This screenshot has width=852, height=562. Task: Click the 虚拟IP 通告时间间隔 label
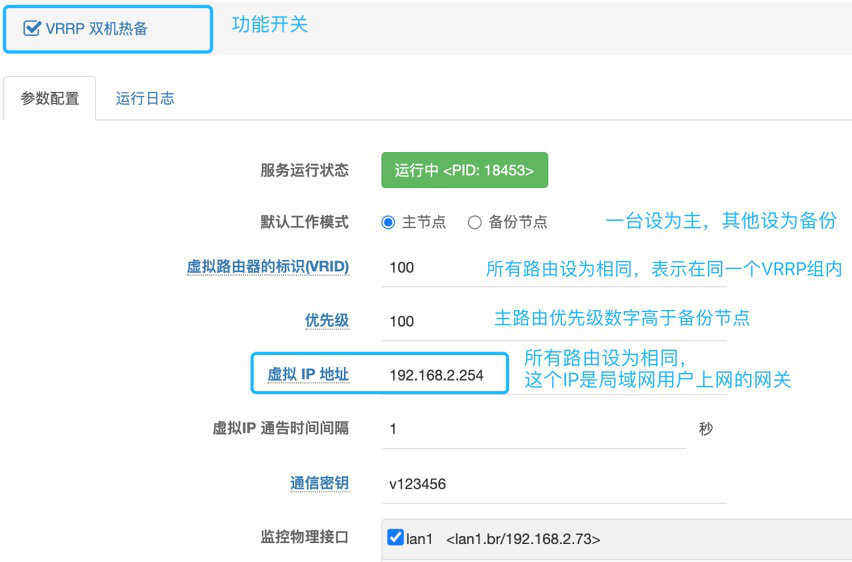[x=280, y=429]
